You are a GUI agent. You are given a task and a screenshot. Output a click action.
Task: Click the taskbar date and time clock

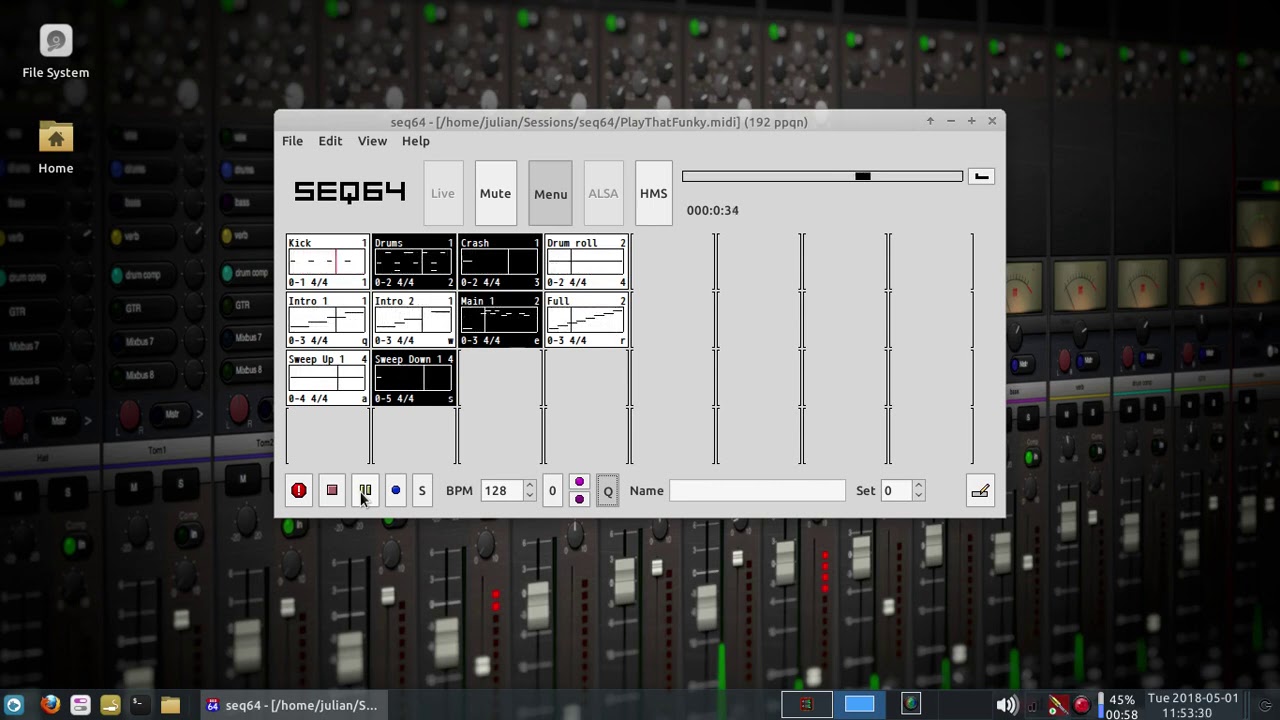[1193, 705]
